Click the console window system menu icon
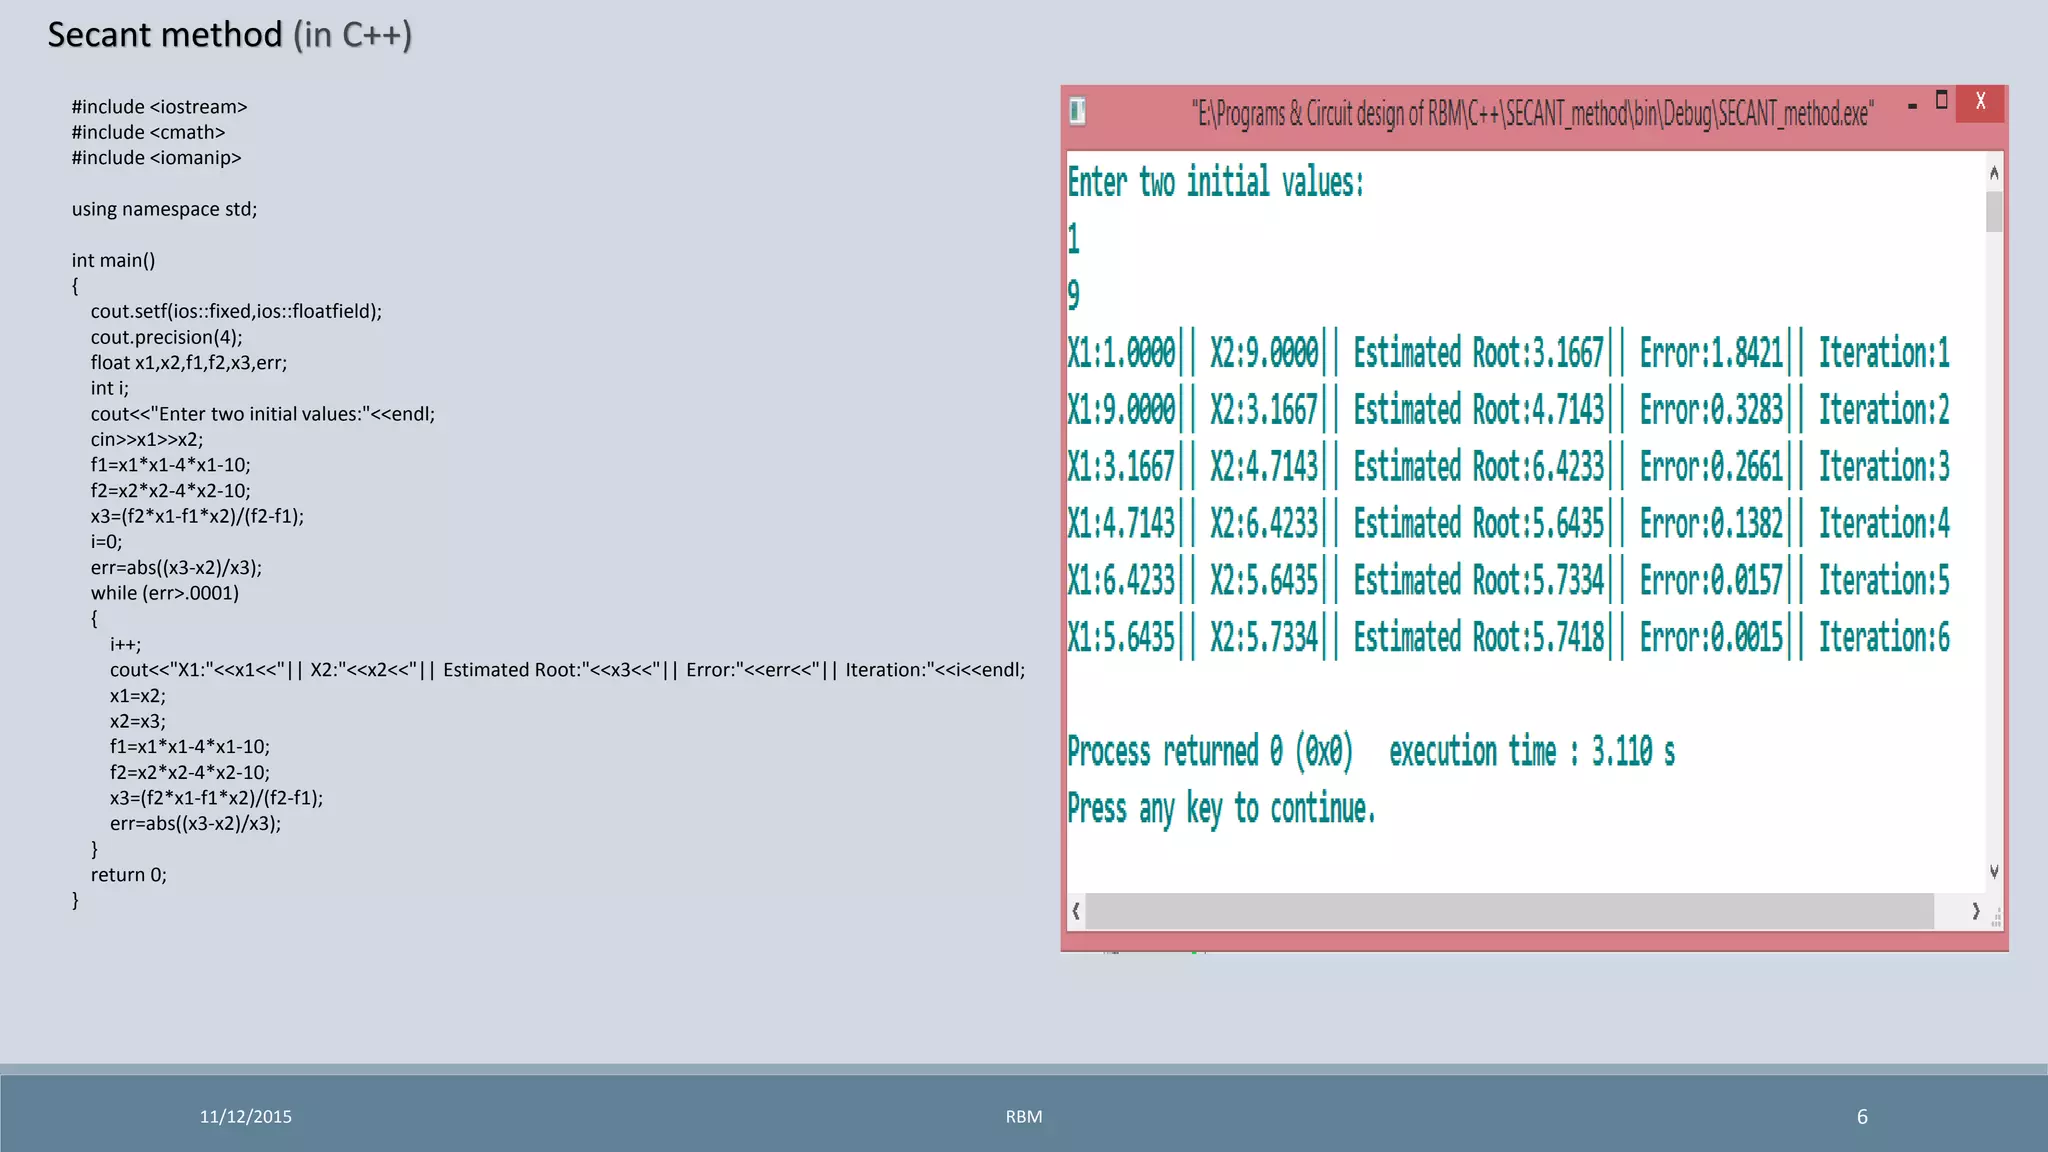 (1077, 111)
